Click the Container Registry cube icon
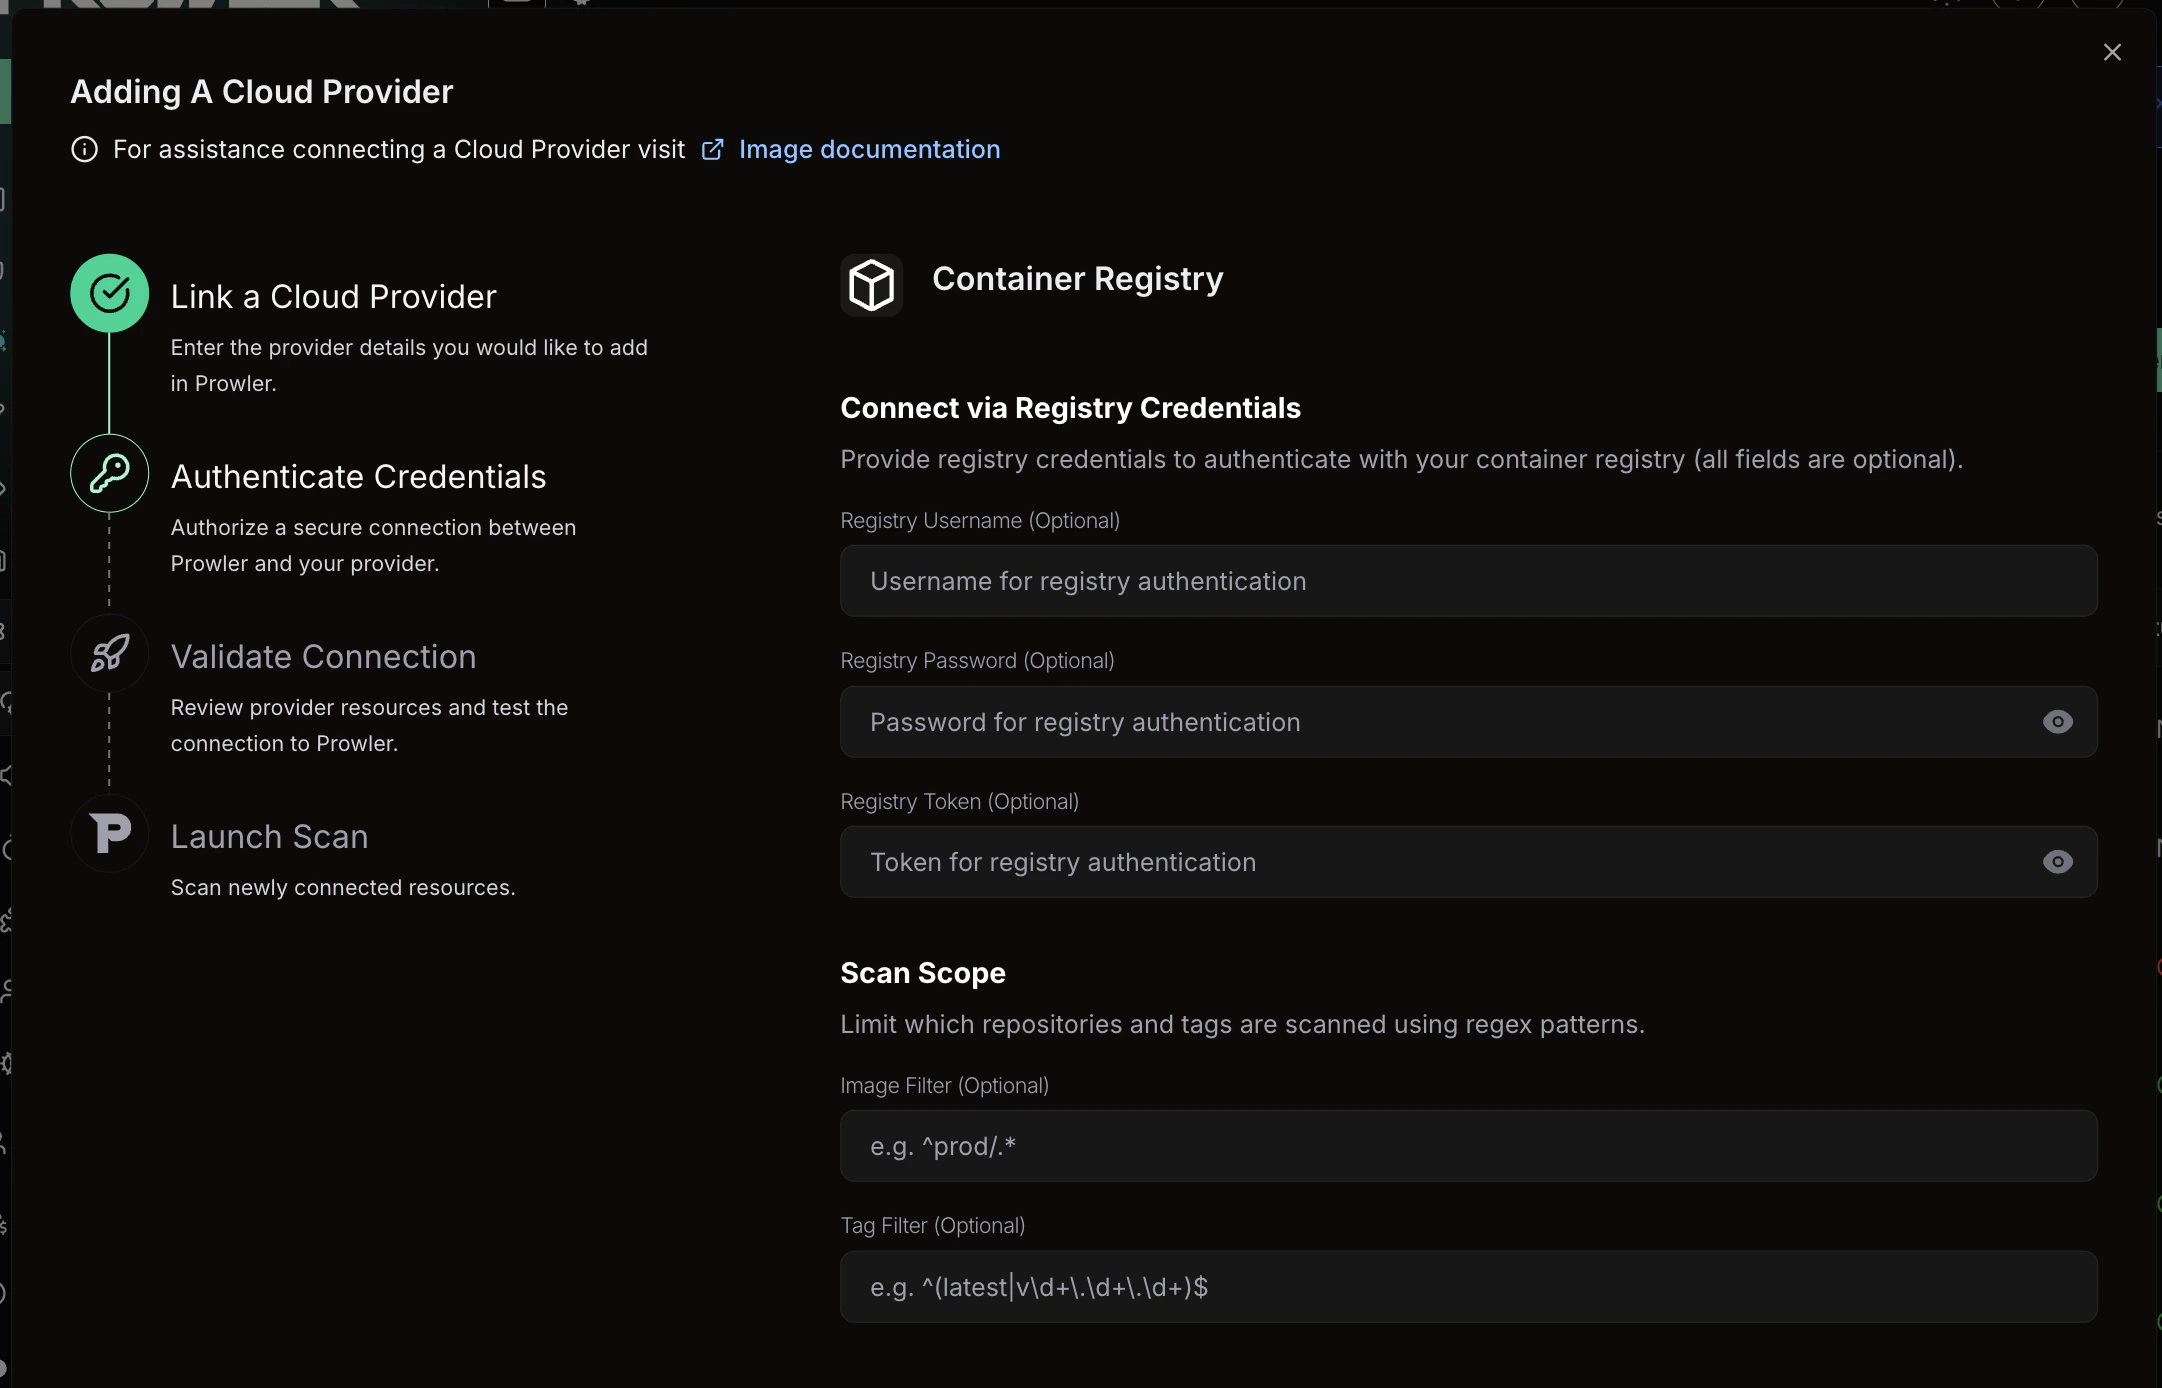The width and height of the screenshot is (2162, 1388). (x=870, y=284)
